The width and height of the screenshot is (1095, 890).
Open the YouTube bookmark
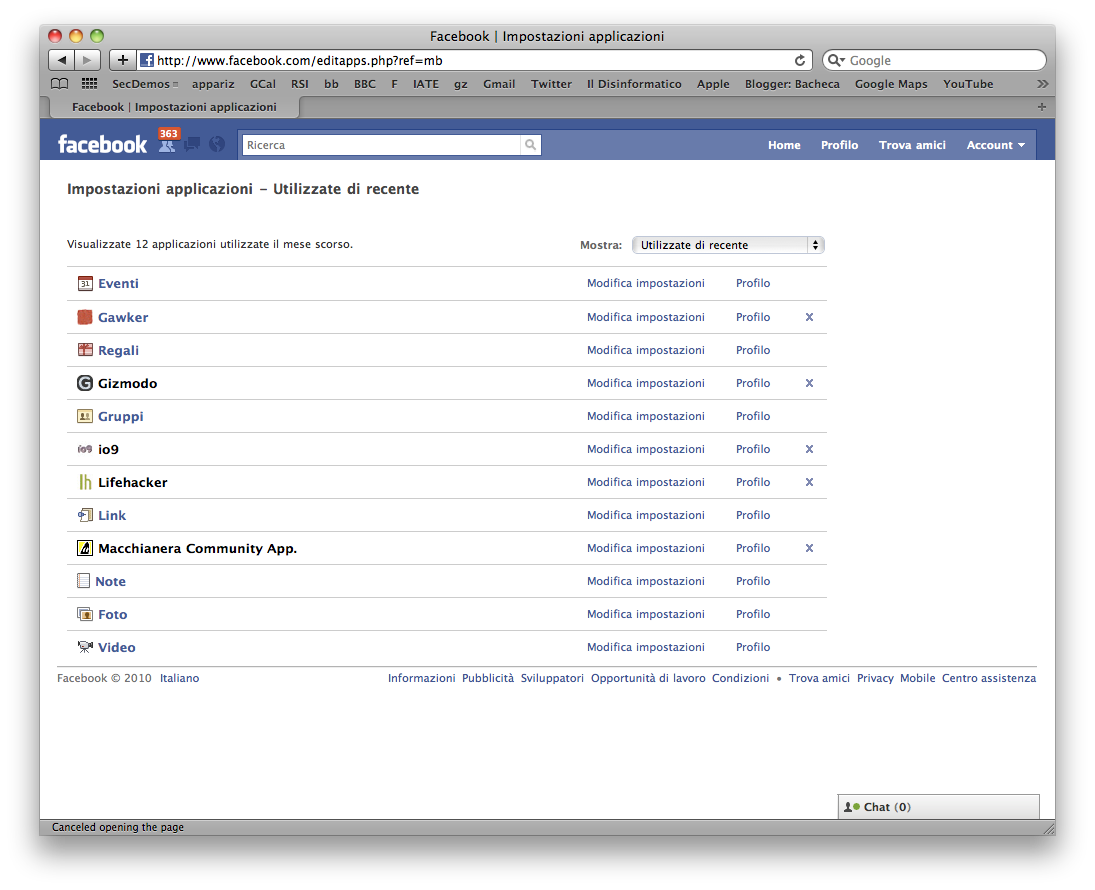tap(968, 84)
